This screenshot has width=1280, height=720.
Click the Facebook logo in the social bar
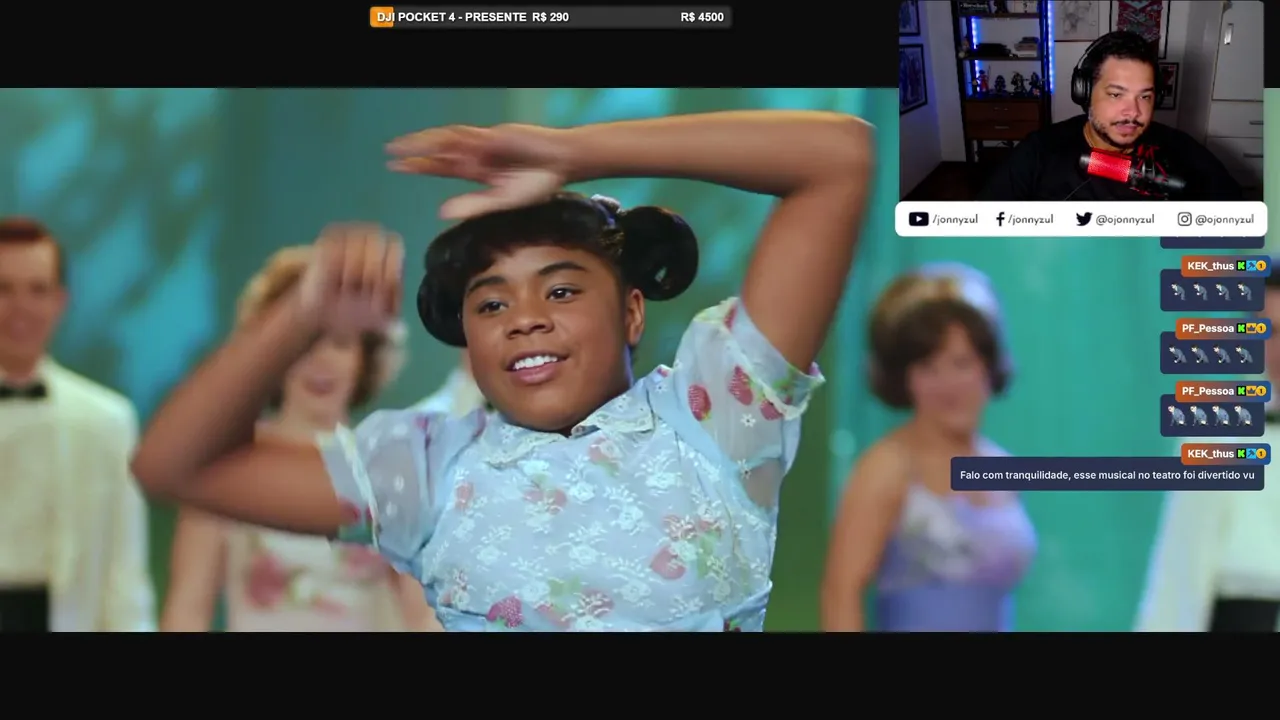(x=1000, y=219)
